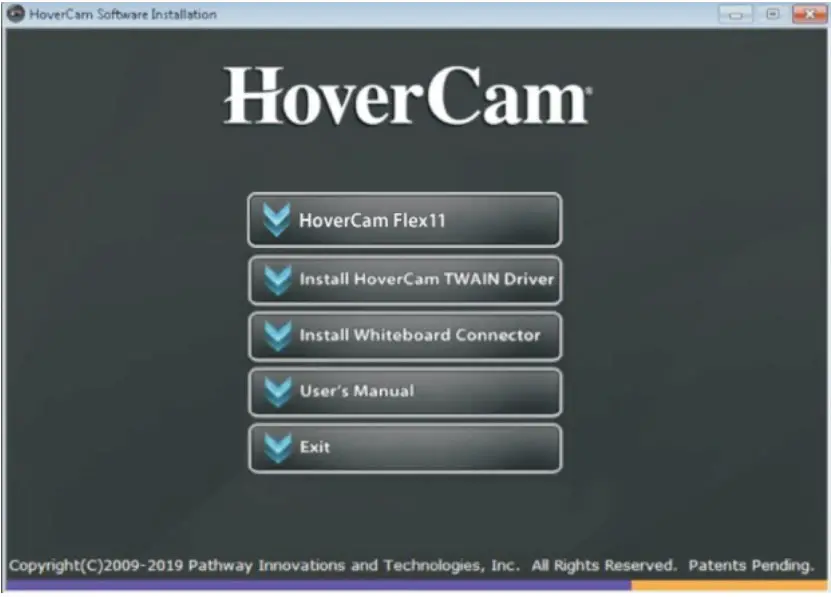This screenshot has width=831, height=597.
Task: Minimize the HoverCam installation window
Action: point(735,14)
